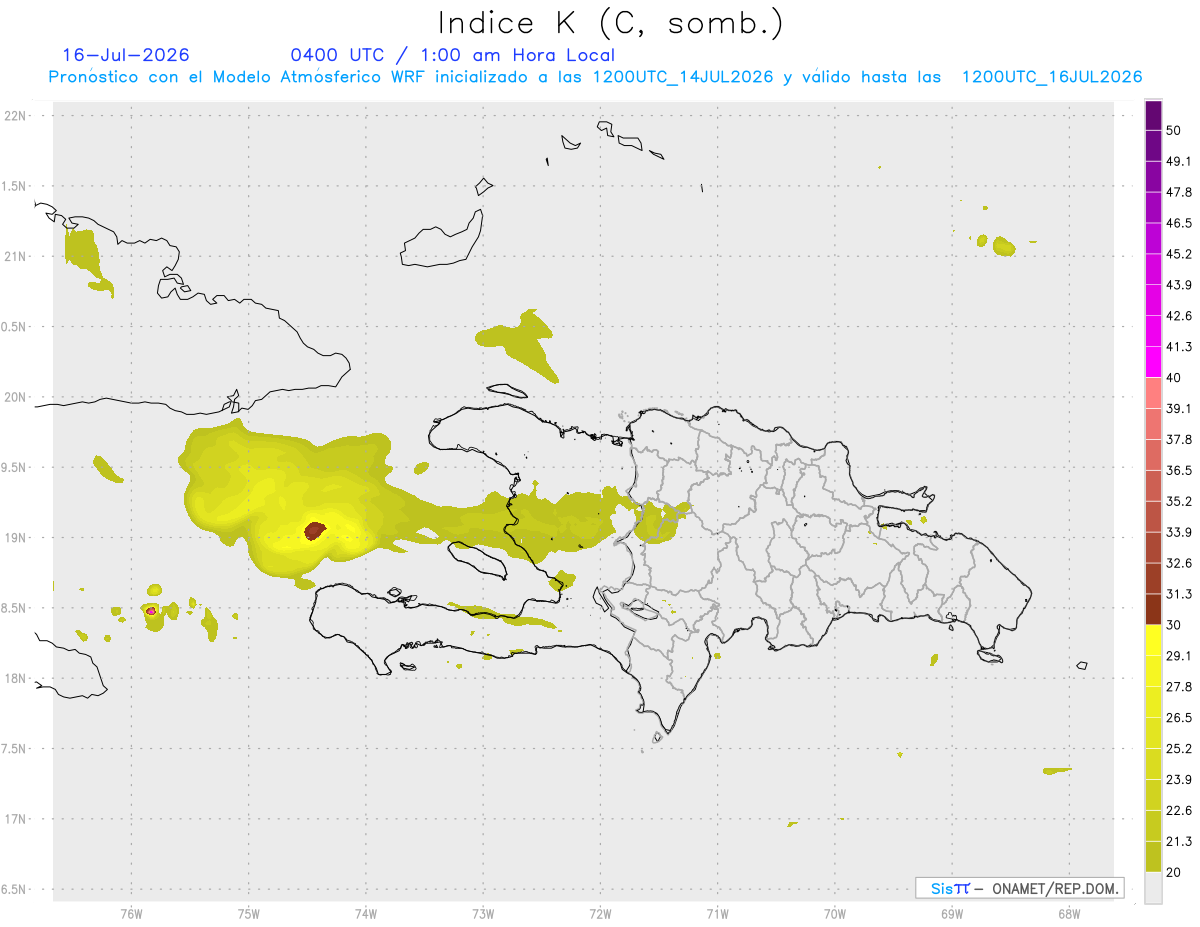Viewport: 1200px width, 927px height.
Task: Click the '19N' latitude axis label
Action: (x=16, y=538)
